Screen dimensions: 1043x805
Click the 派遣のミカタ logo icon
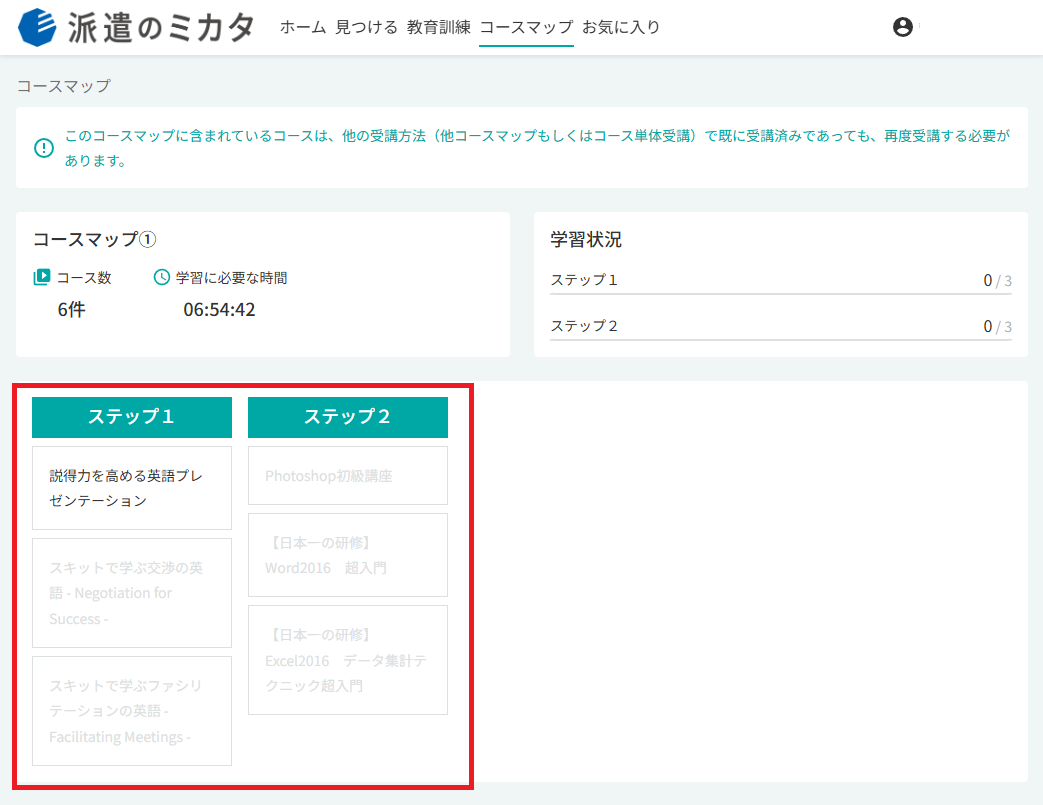(37, 27)
